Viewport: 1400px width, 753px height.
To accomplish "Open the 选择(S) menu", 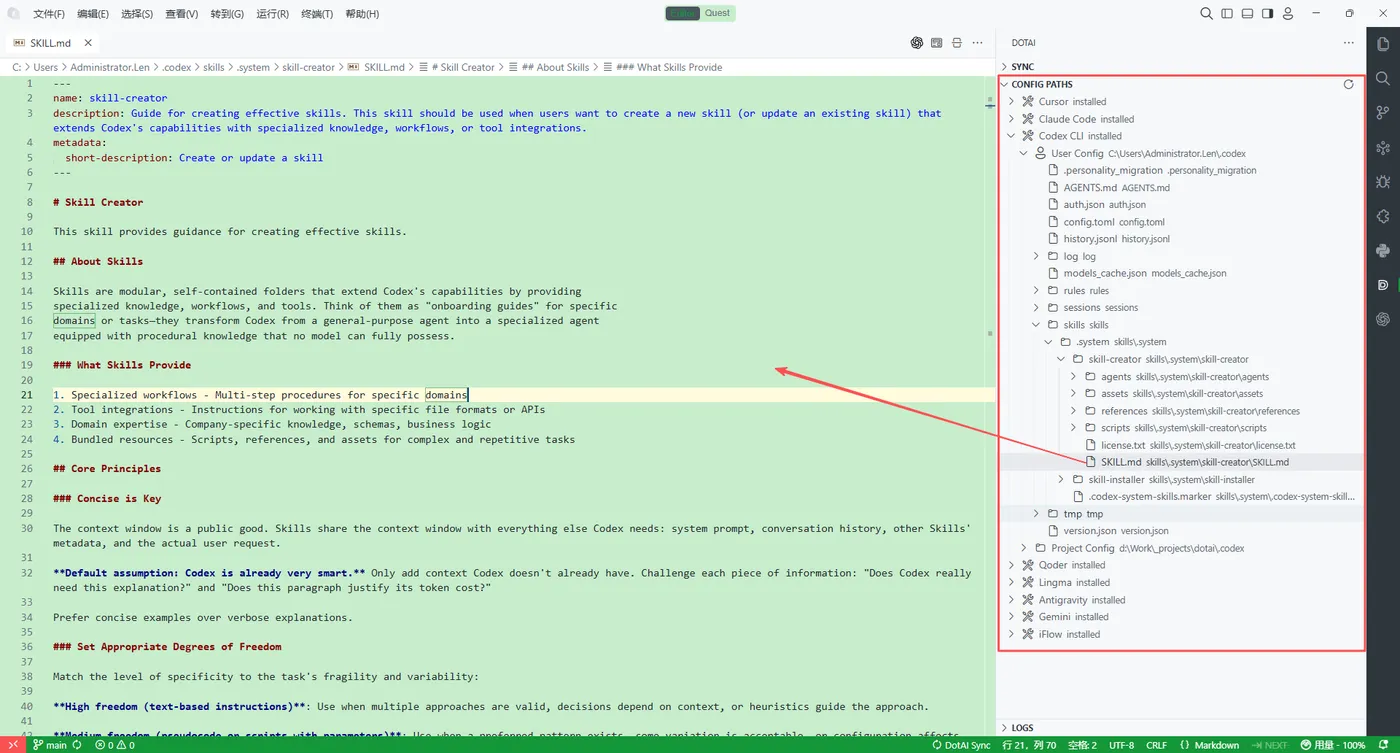I will point(137,14).
